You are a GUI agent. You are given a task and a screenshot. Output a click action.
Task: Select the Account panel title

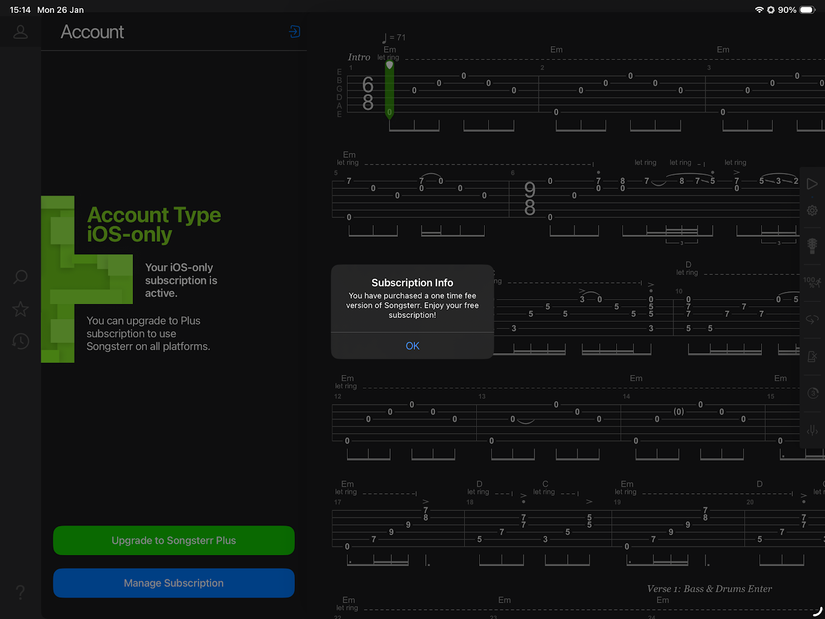92,32
